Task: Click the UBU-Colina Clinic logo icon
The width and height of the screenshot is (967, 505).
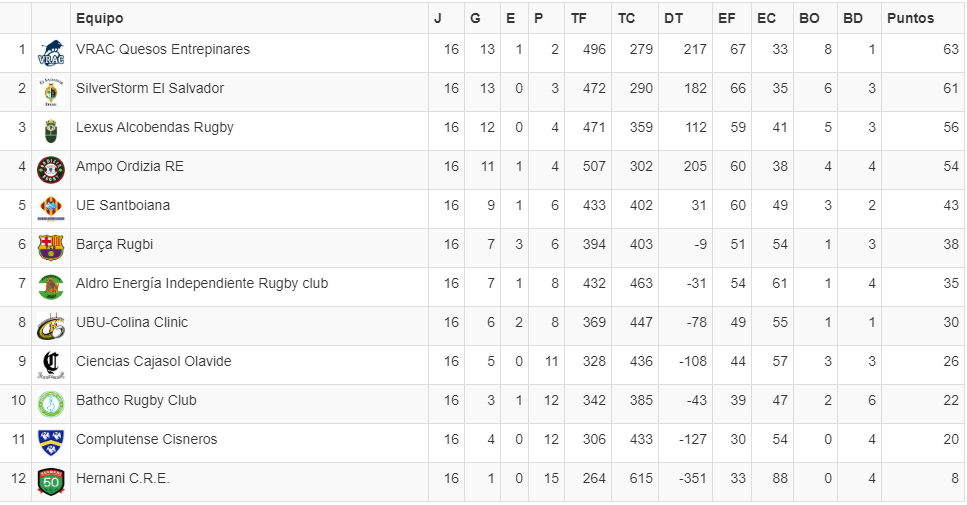Action: pos(50,326)
